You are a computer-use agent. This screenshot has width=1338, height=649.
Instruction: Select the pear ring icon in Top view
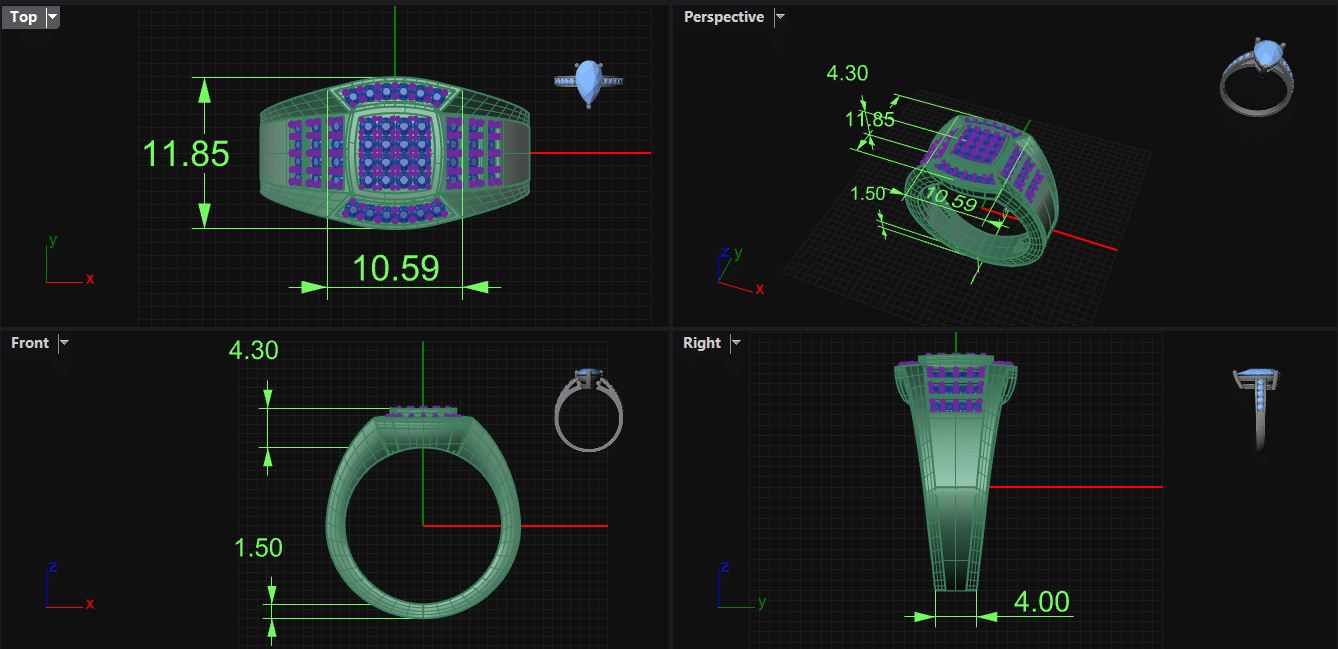pyautogui.click(x=588, y=83)
